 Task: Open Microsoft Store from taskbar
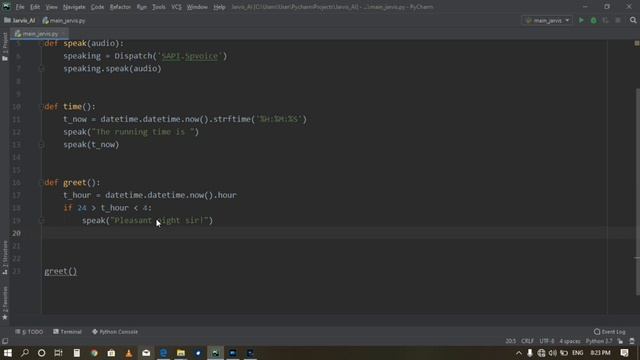(x=111, y=353)
